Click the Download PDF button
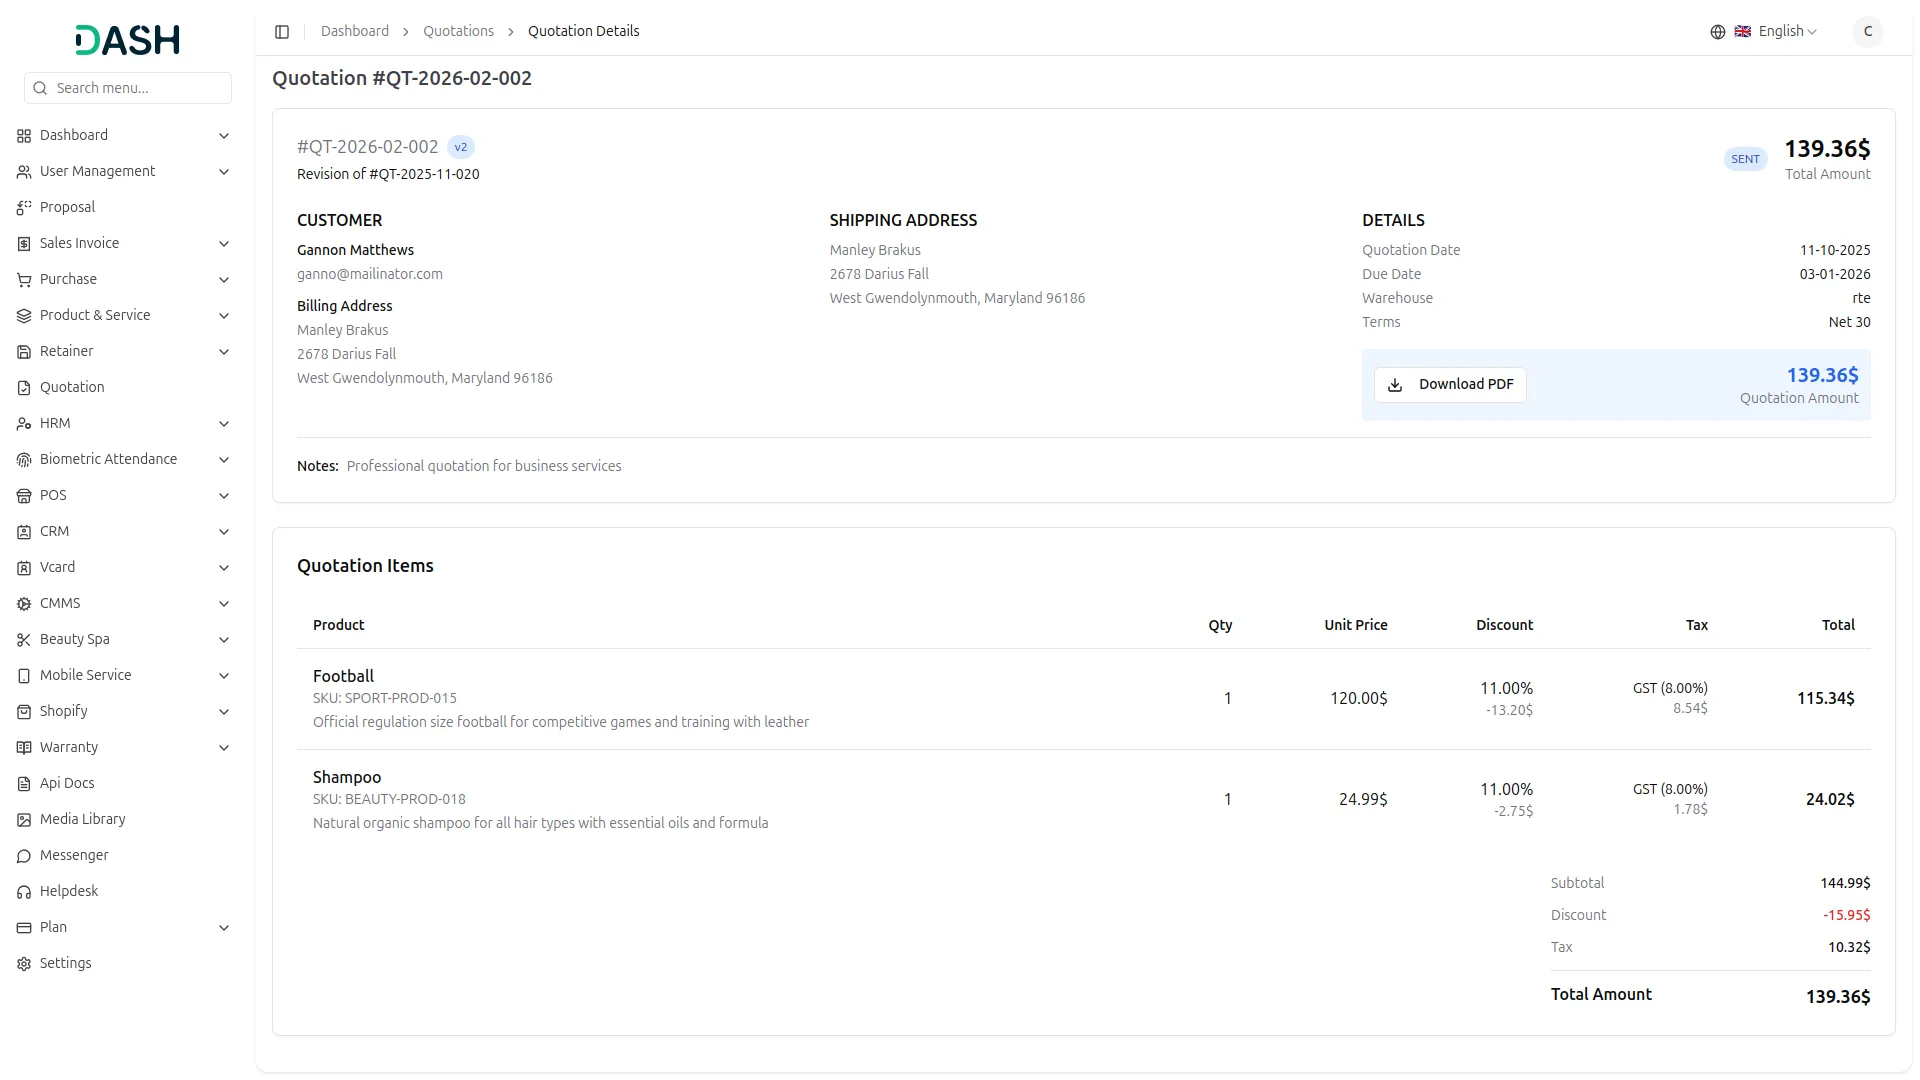This screenshot has width=1920, height=1080. [1449, 385]
